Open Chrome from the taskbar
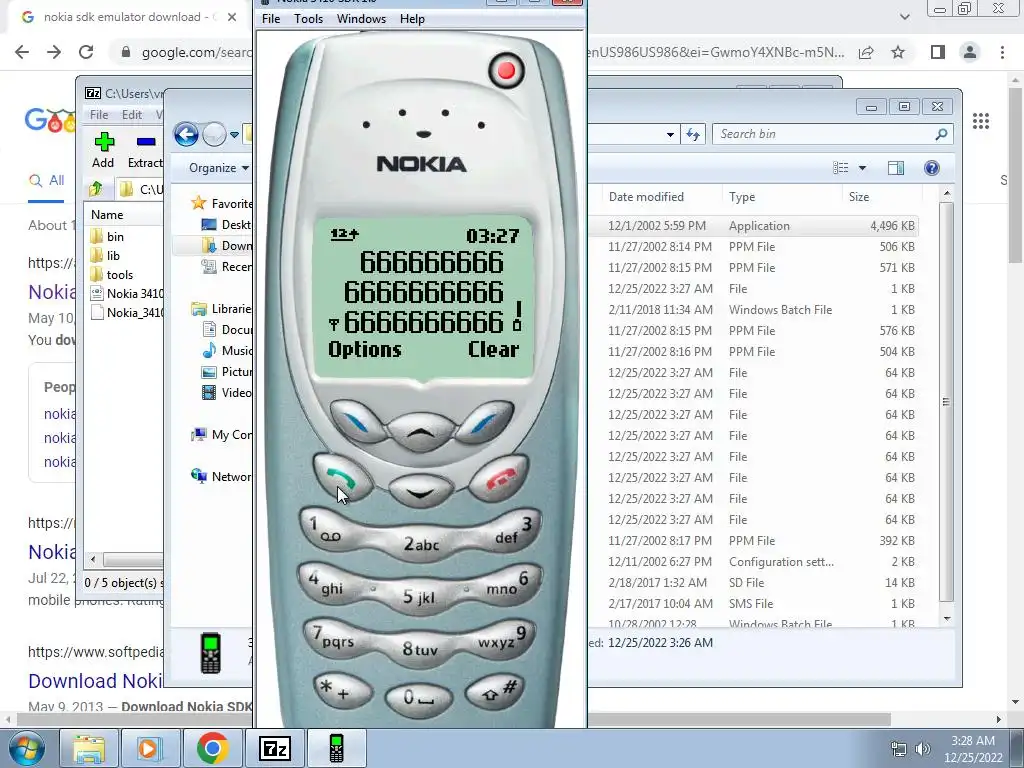The height and width of the screenshot is (768, 1024). pyautogui.click(x=212, y=748)
